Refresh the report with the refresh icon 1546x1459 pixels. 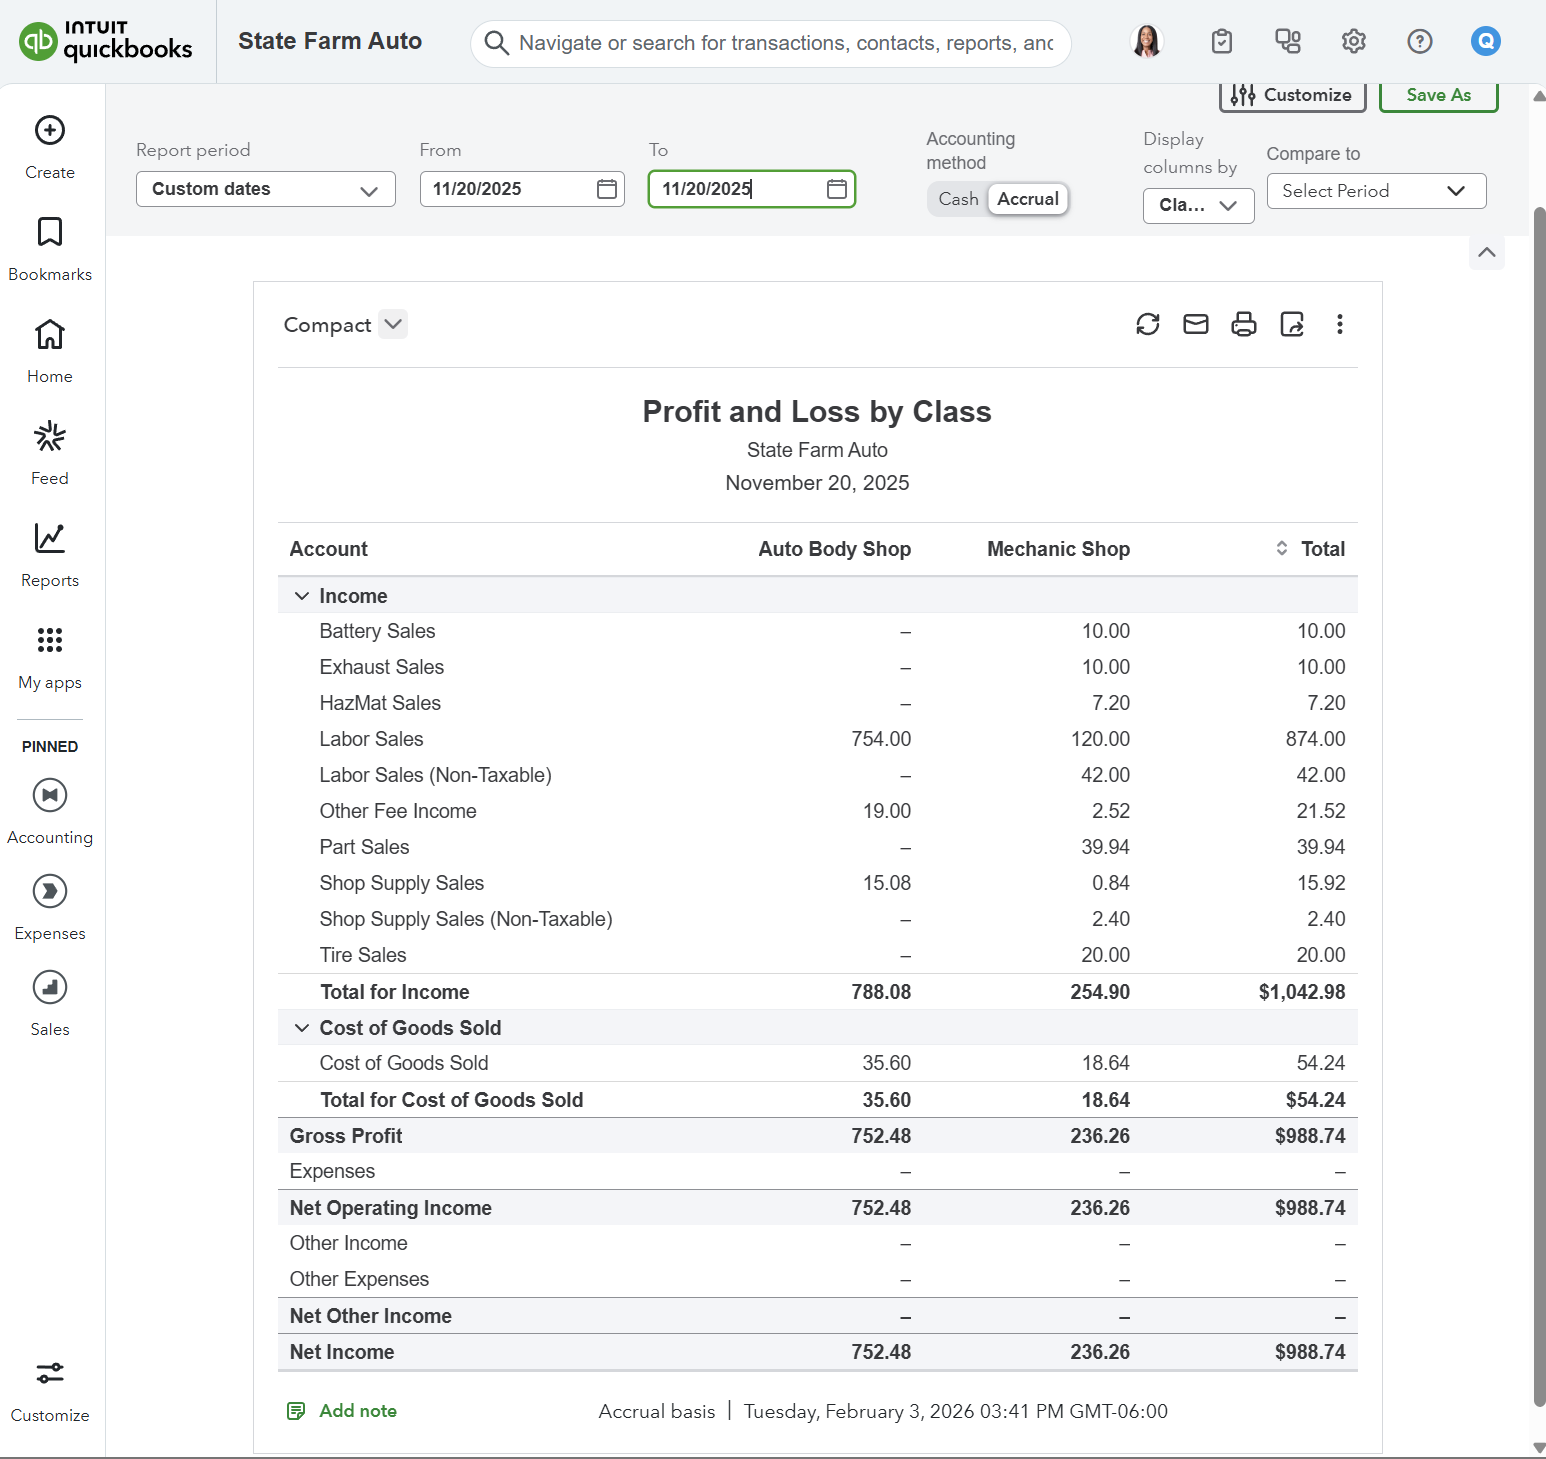click(1147, 324)
